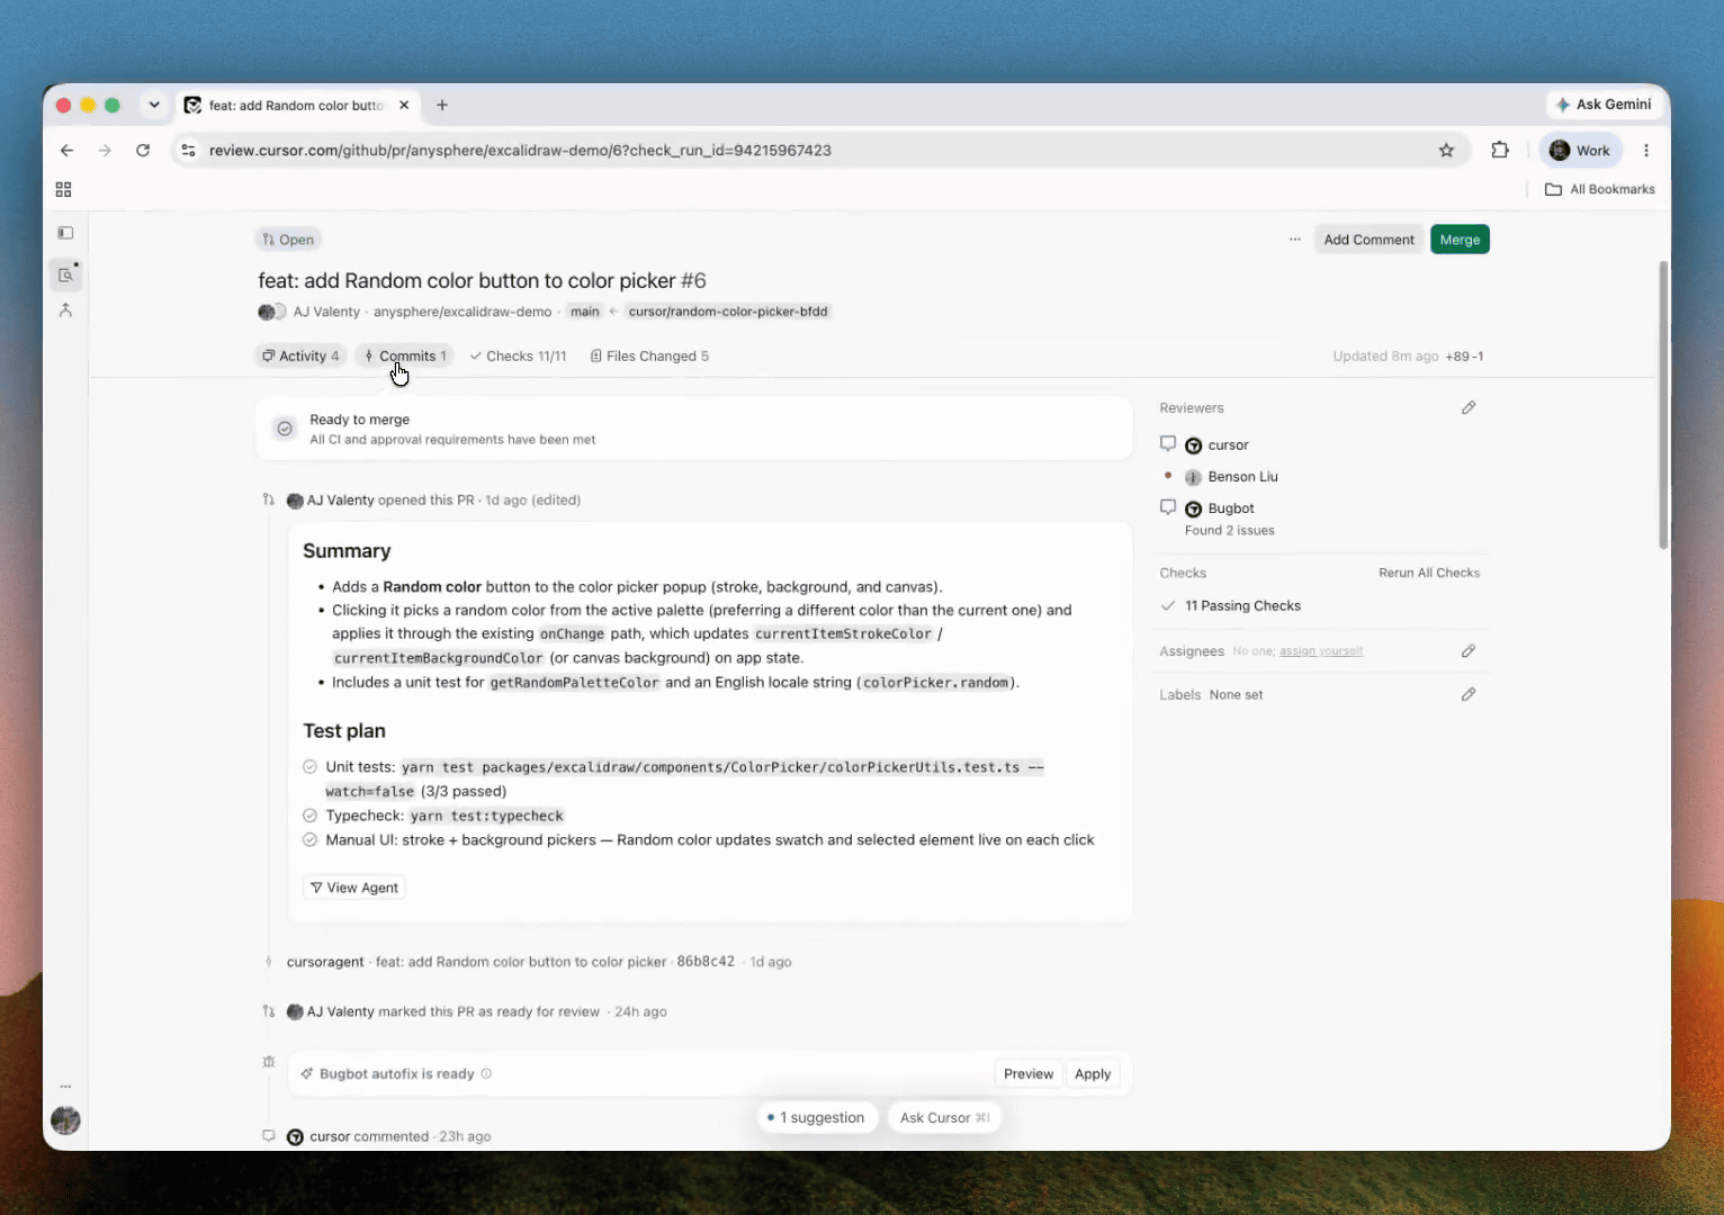Image resolution: width=1724 pixels, height=1215 pixels.
Task: Click the Typecheck checklist circle
Action: (x=310, y=815)
